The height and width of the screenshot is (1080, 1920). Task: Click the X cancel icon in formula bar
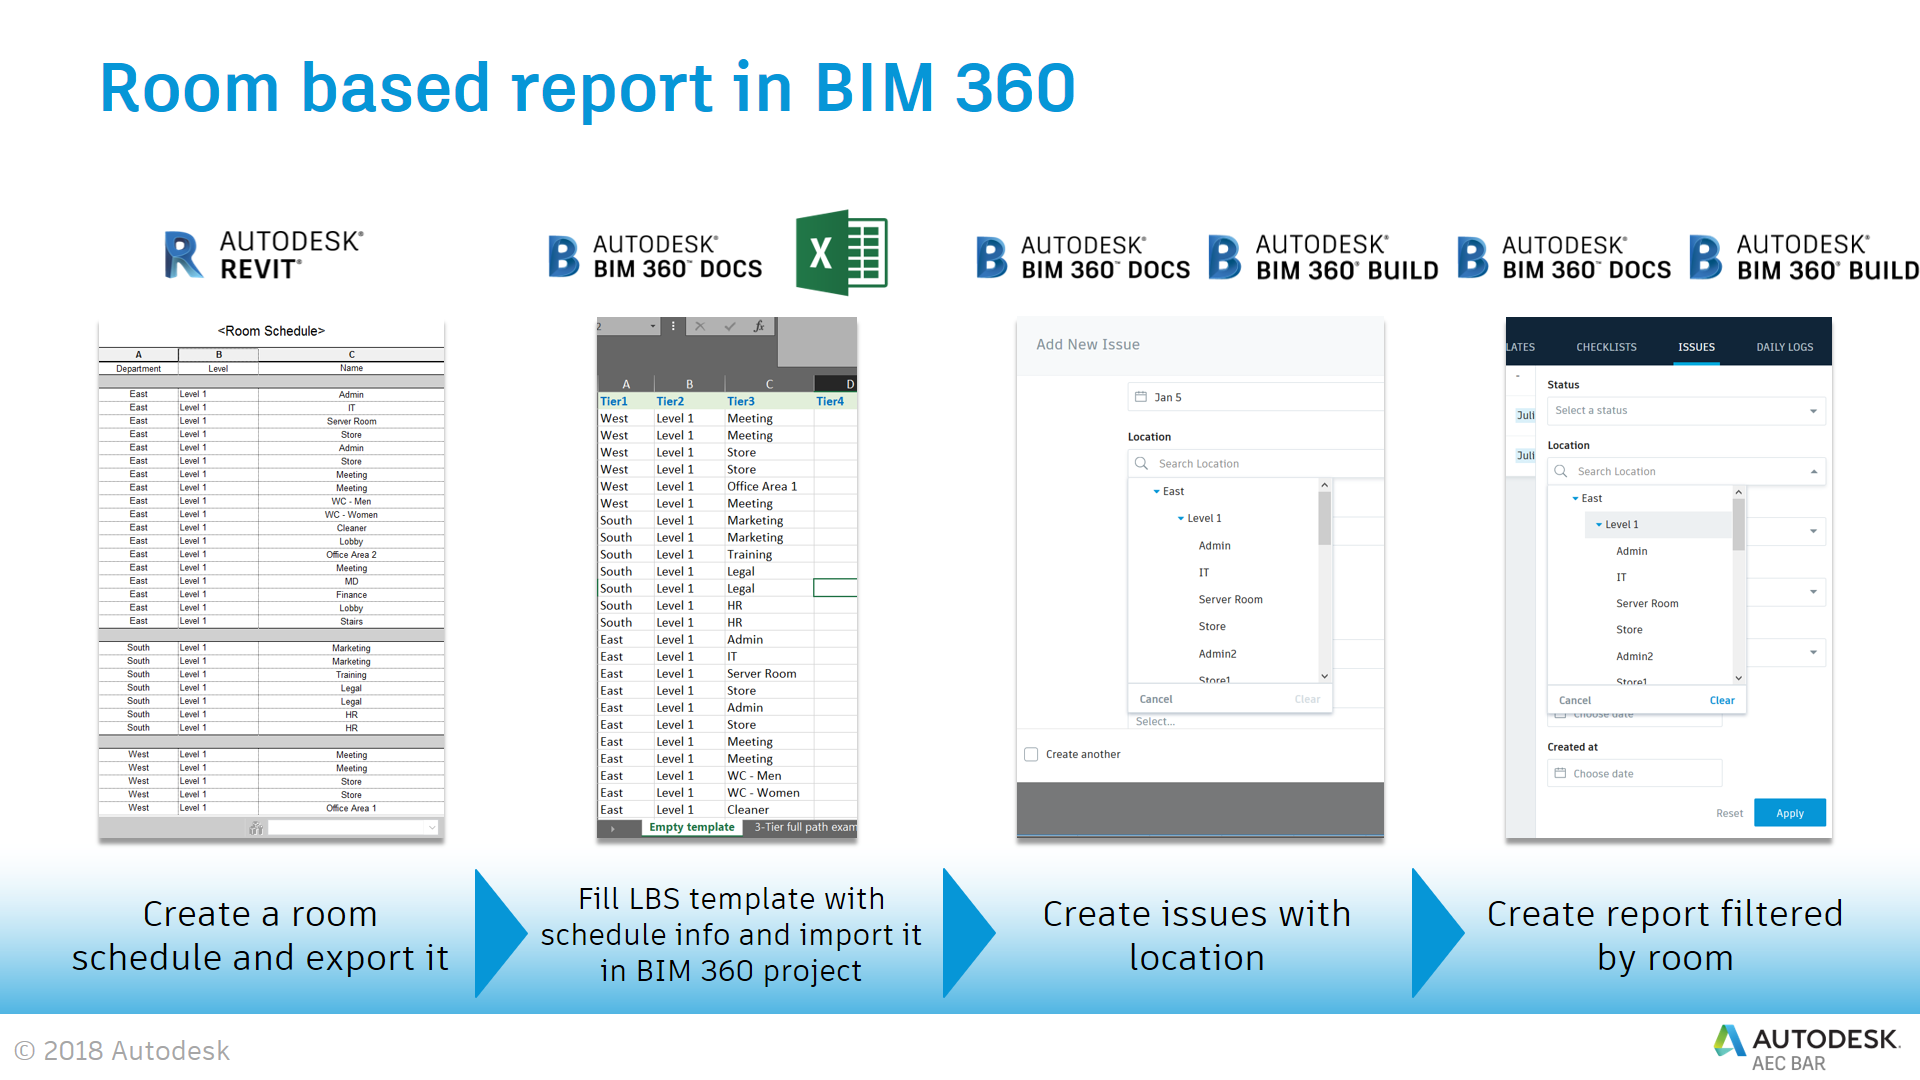700,327
